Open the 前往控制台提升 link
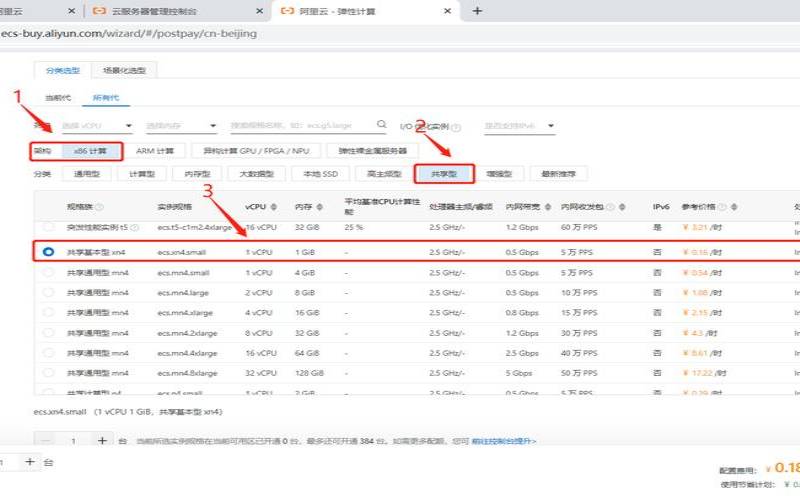The width and height of the screenshot is (800, 500). click(504, 441)
